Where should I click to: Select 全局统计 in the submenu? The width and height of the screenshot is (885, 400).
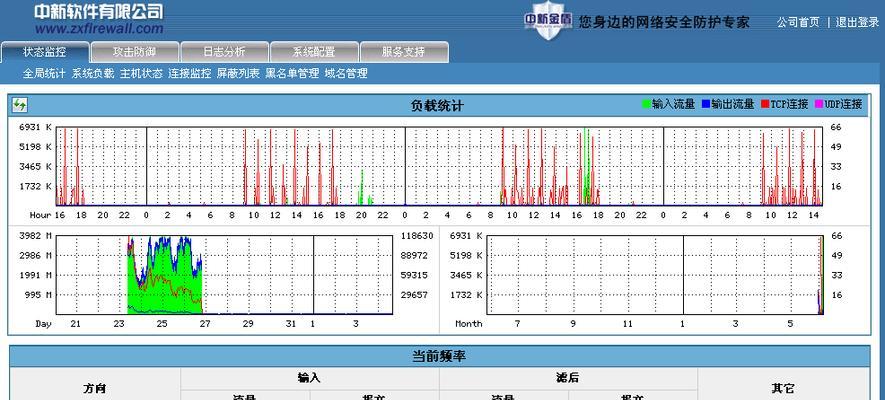click(44, 73)
